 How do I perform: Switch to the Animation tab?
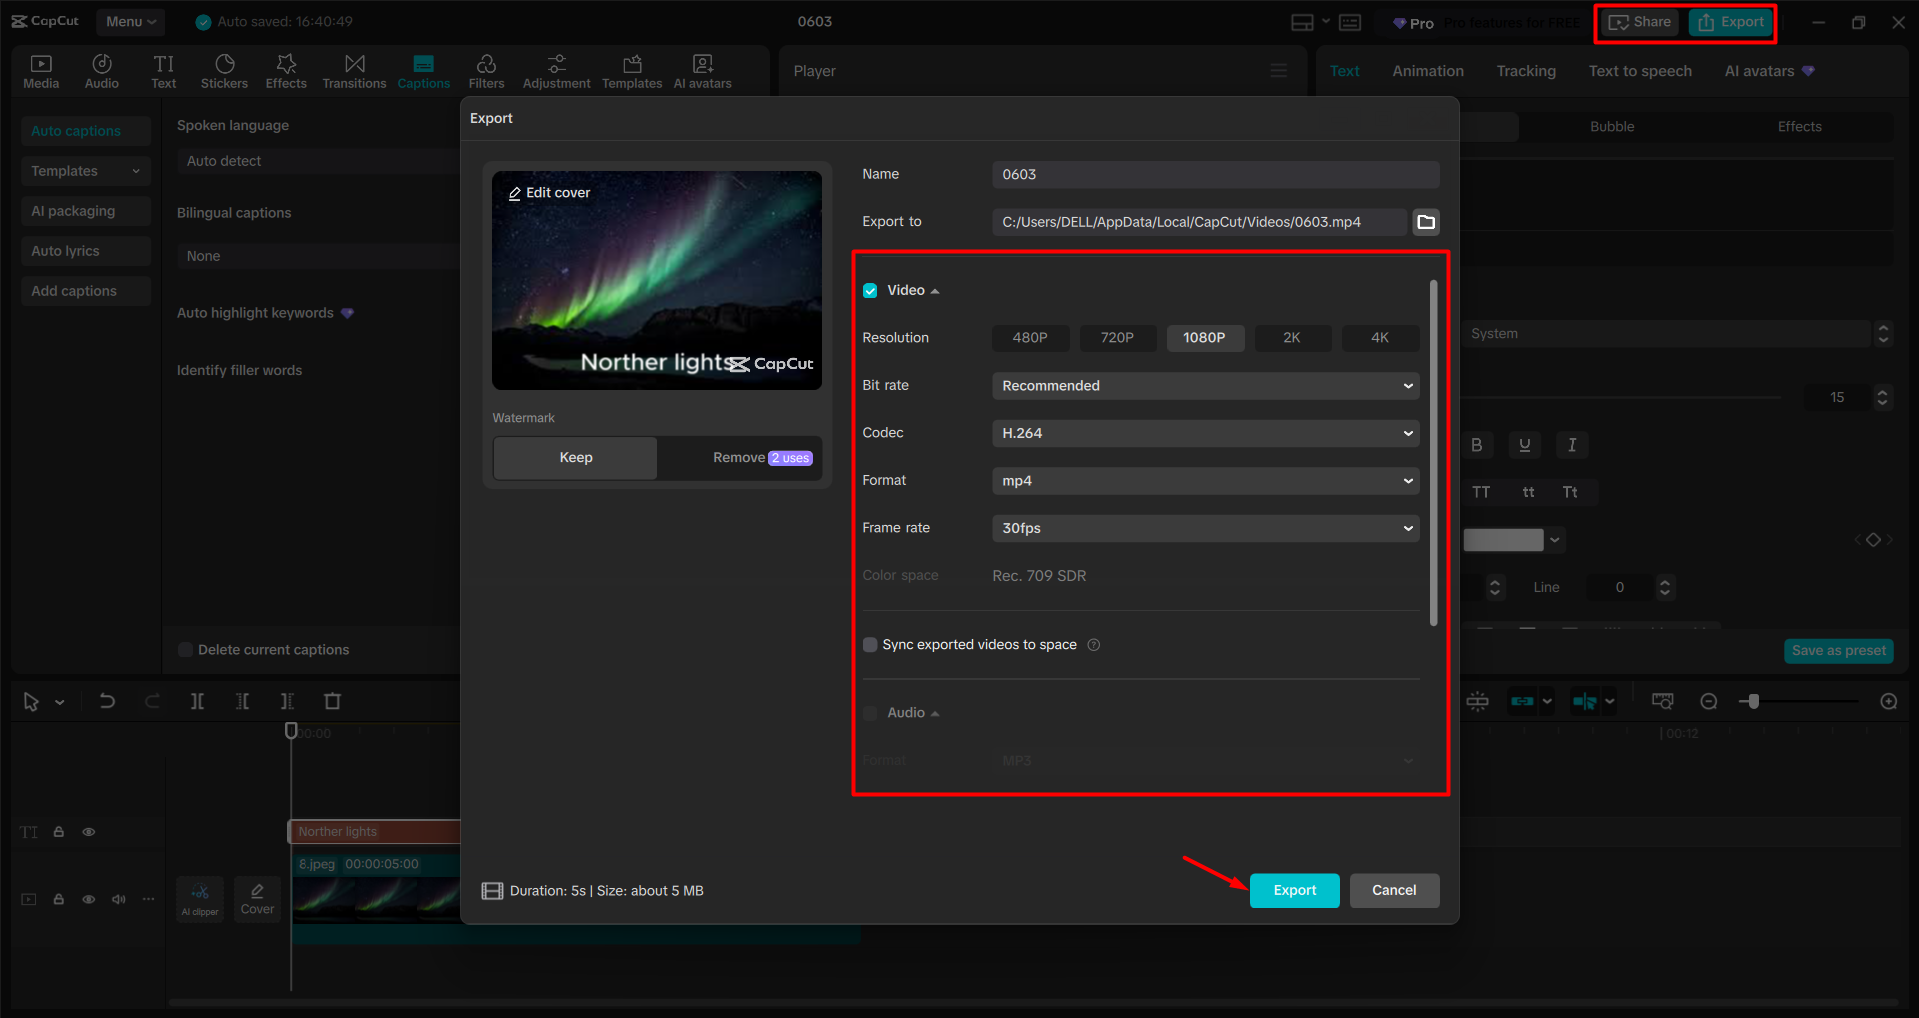coord(1427,70)
